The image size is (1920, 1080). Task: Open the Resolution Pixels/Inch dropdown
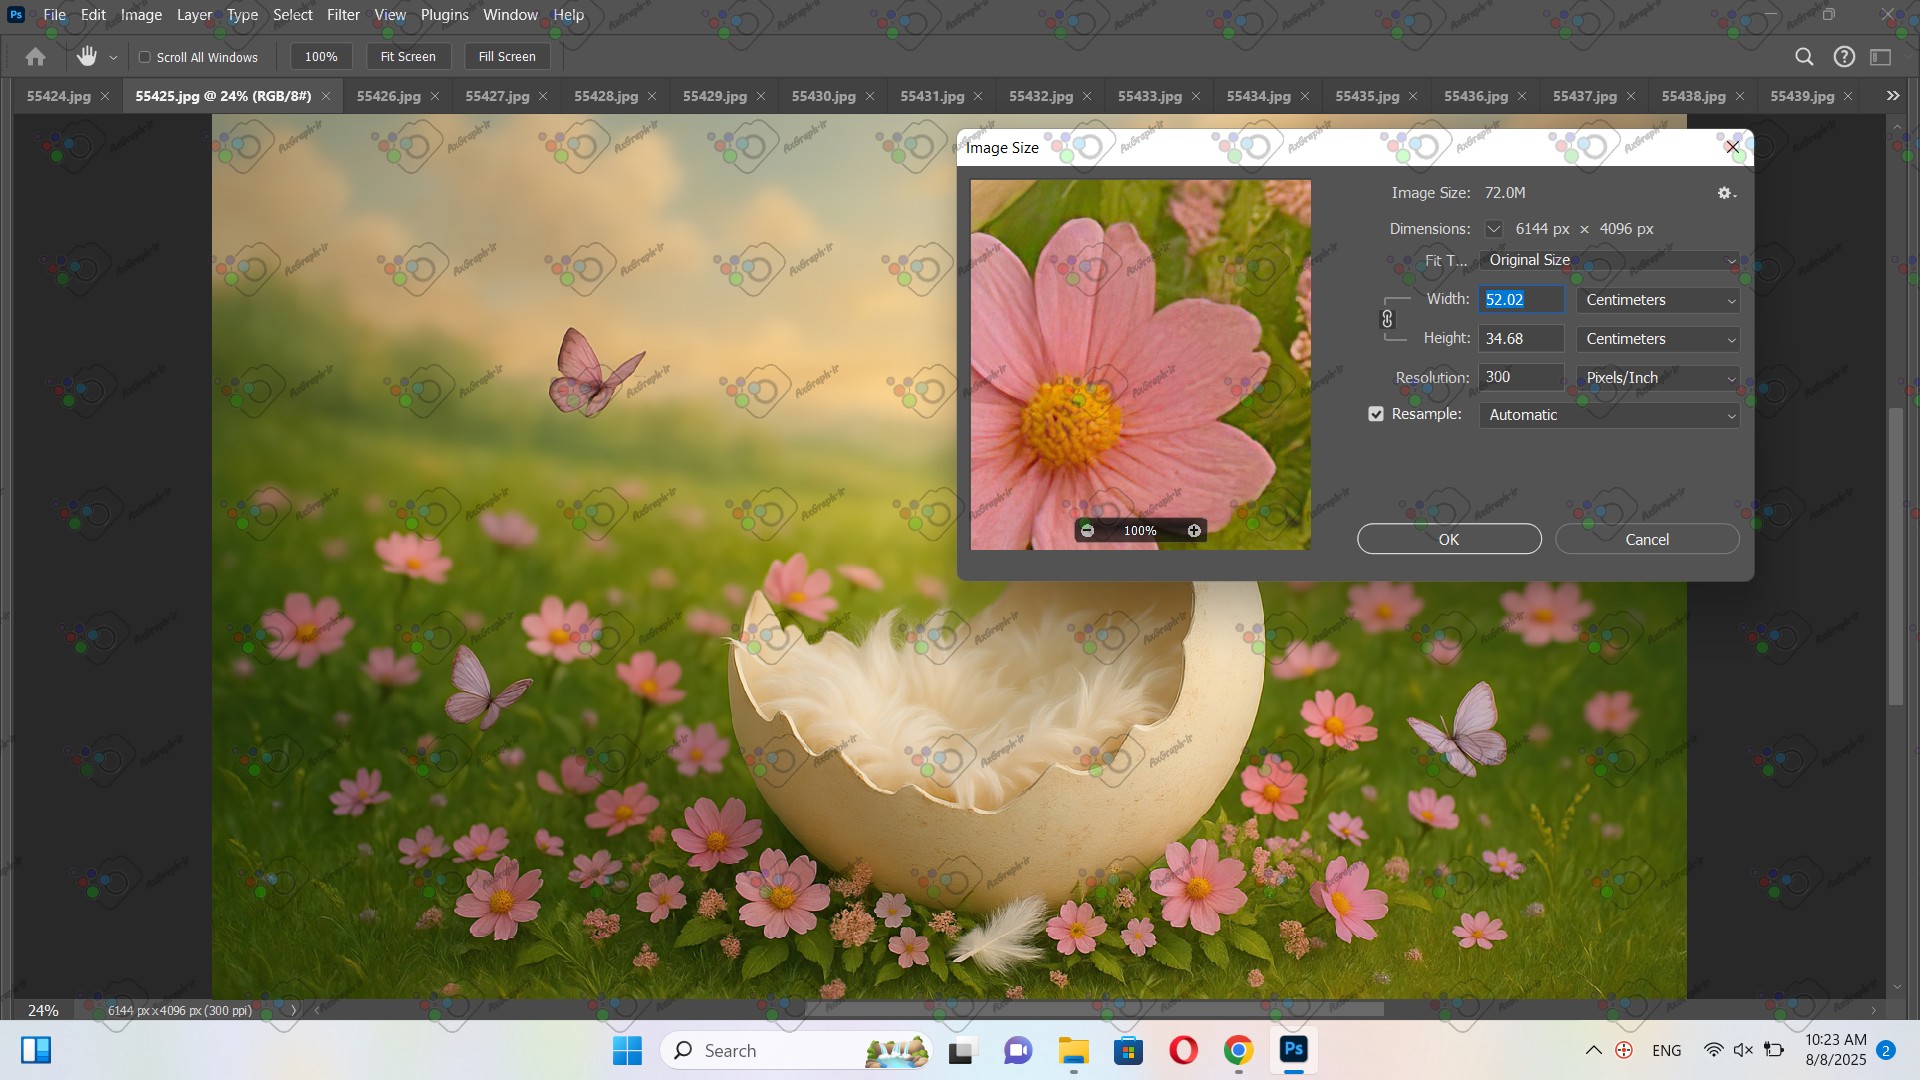coord(1658,378)
